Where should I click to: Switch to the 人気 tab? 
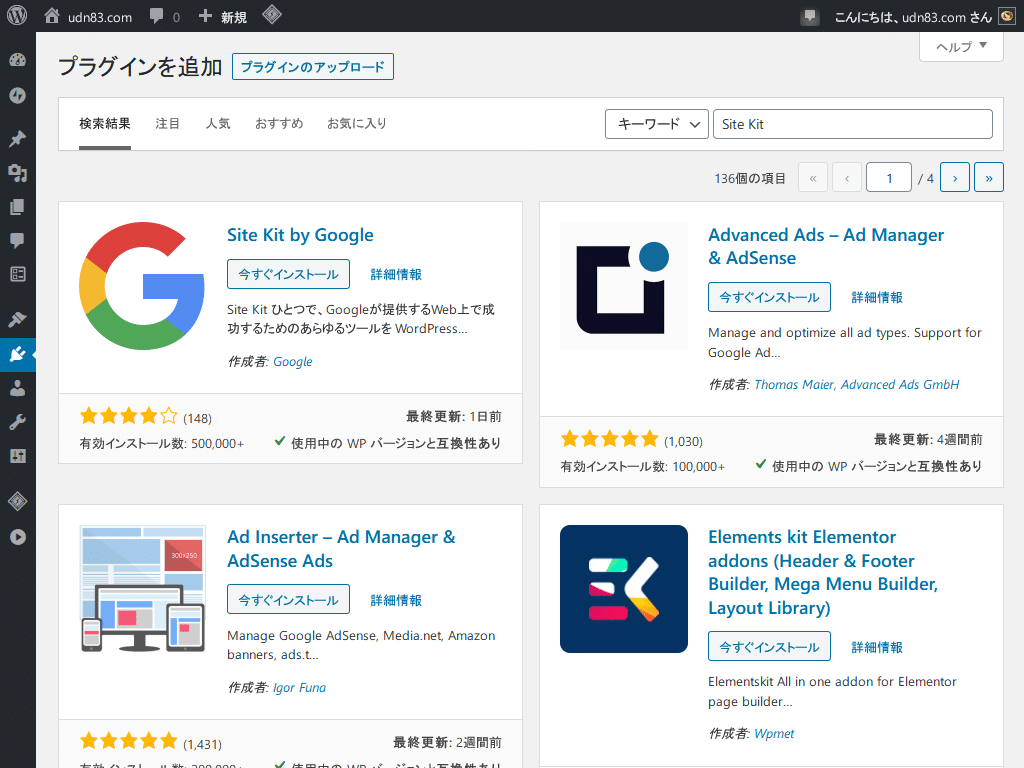[x=217, y=123]
